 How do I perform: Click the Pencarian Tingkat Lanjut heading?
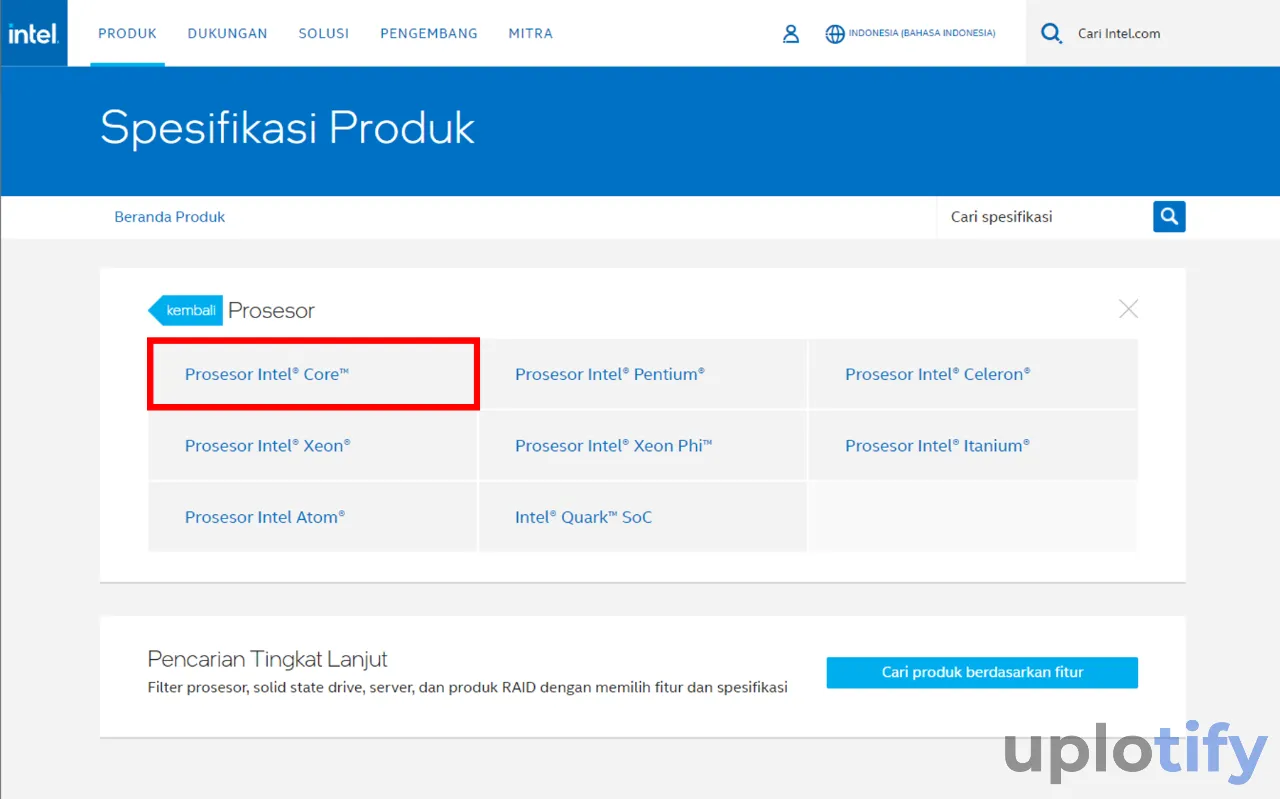click(x=267, y=659)
